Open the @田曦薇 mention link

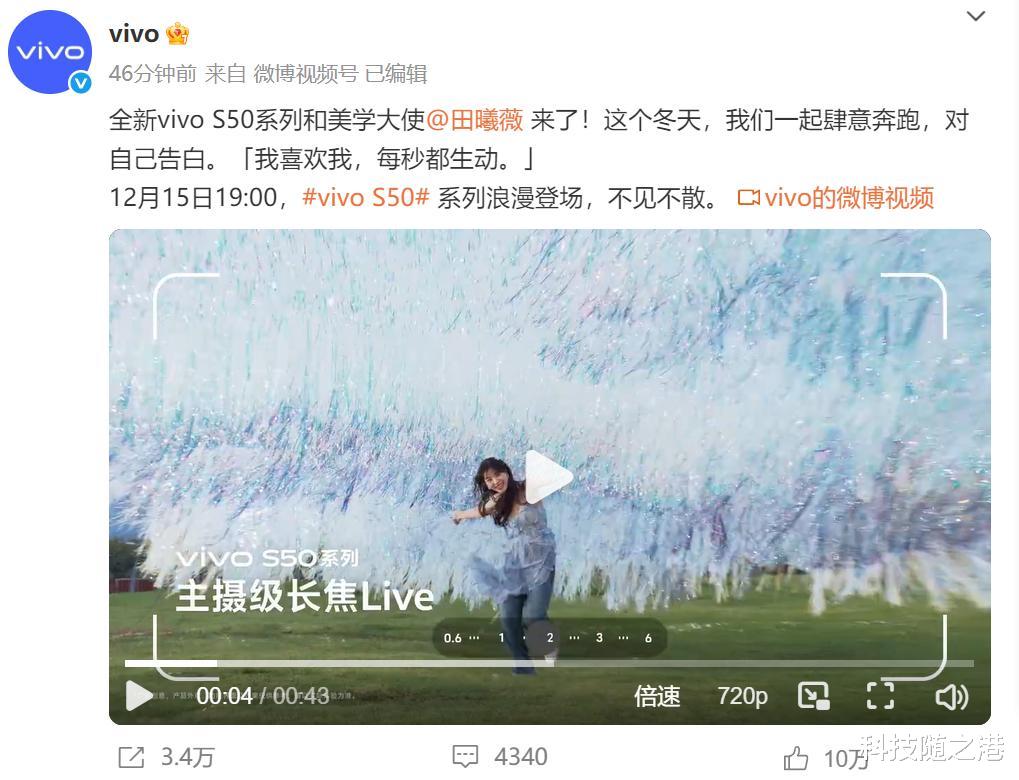(x=474, y=120)
